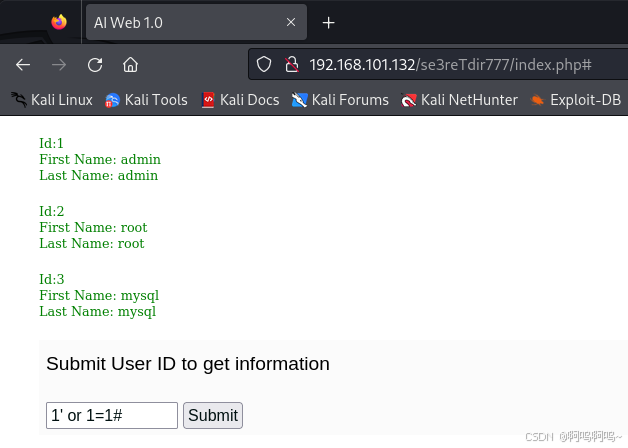628x448 pixels.
Task: Open a new browser tab
Action: pos(328,23)
